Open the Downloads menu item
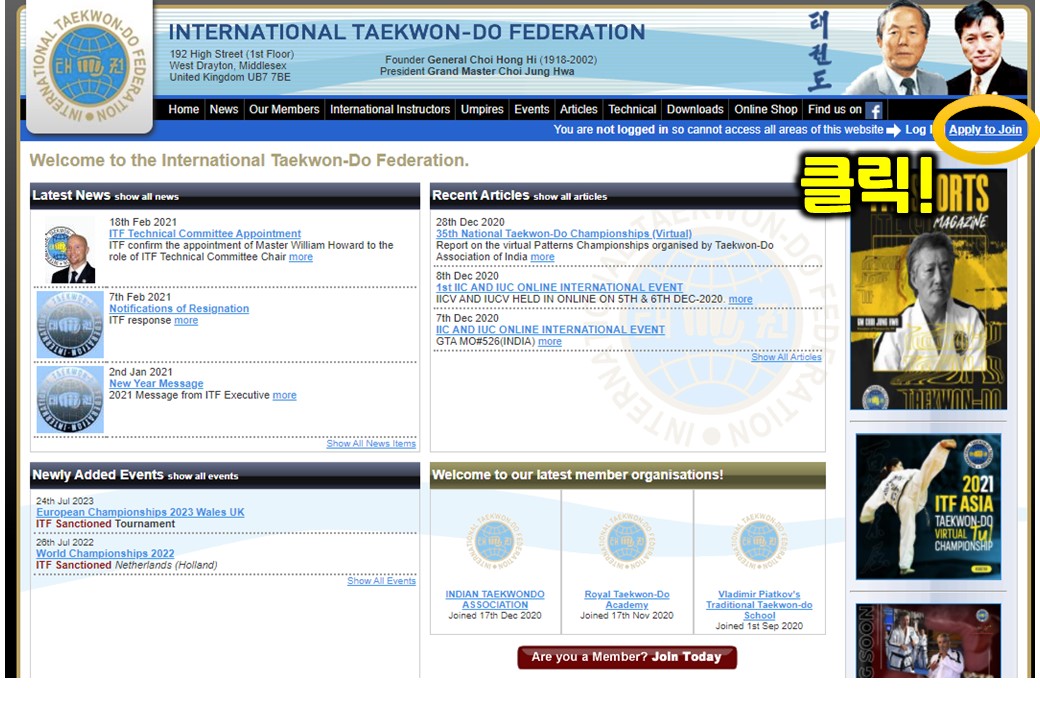The image size is (1040, 720). (x=695, y=109)
